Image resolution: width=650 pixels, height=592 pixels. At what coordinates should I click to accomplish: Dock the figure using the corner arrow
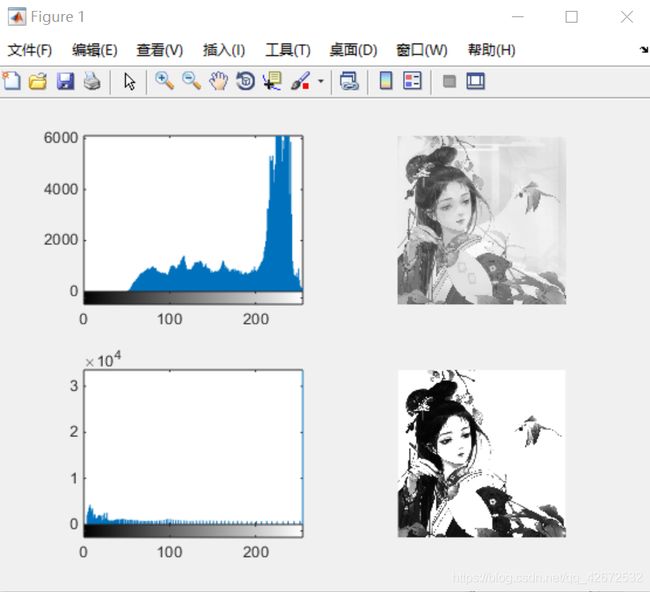pyautogui.click(x=644, y=50)
